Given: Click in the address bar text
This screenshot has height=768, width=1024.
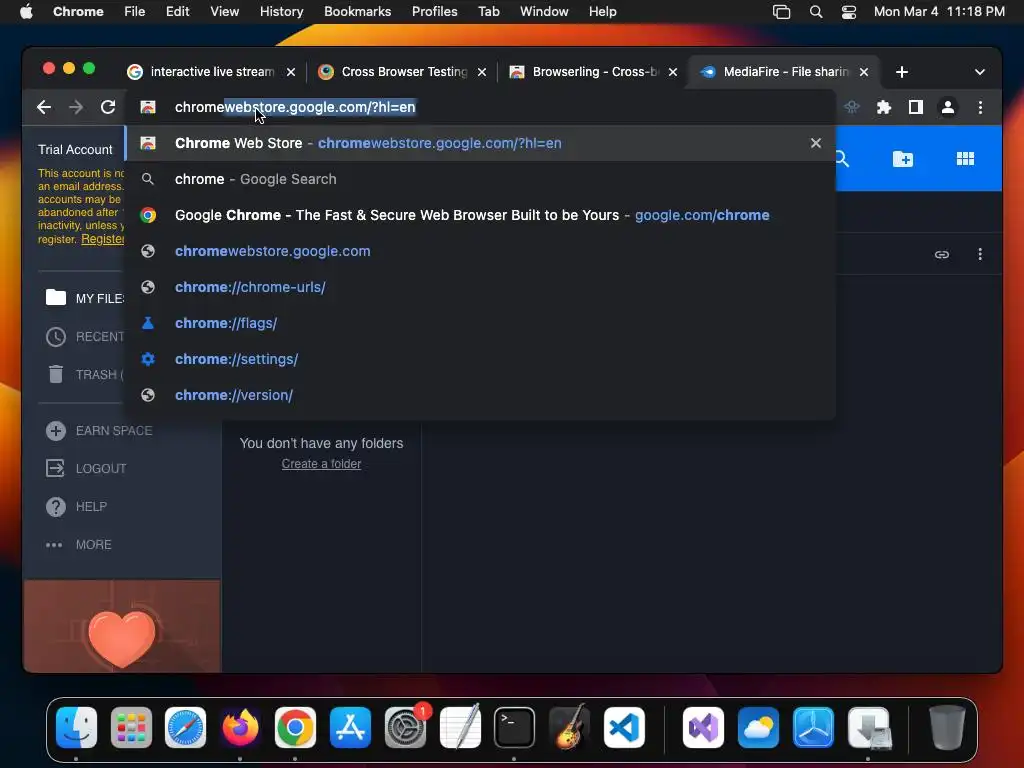Looking at the screenshot, I should [295, 107].
